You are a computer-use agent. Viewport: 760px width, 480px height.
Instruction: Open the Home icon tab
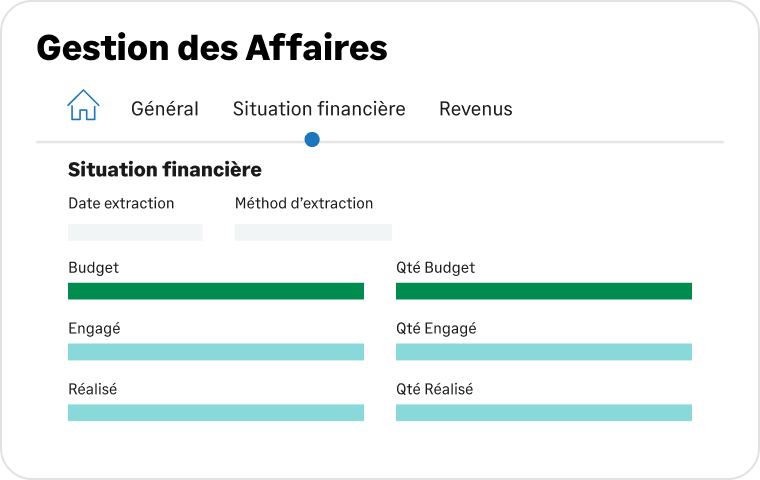point(83,105)
